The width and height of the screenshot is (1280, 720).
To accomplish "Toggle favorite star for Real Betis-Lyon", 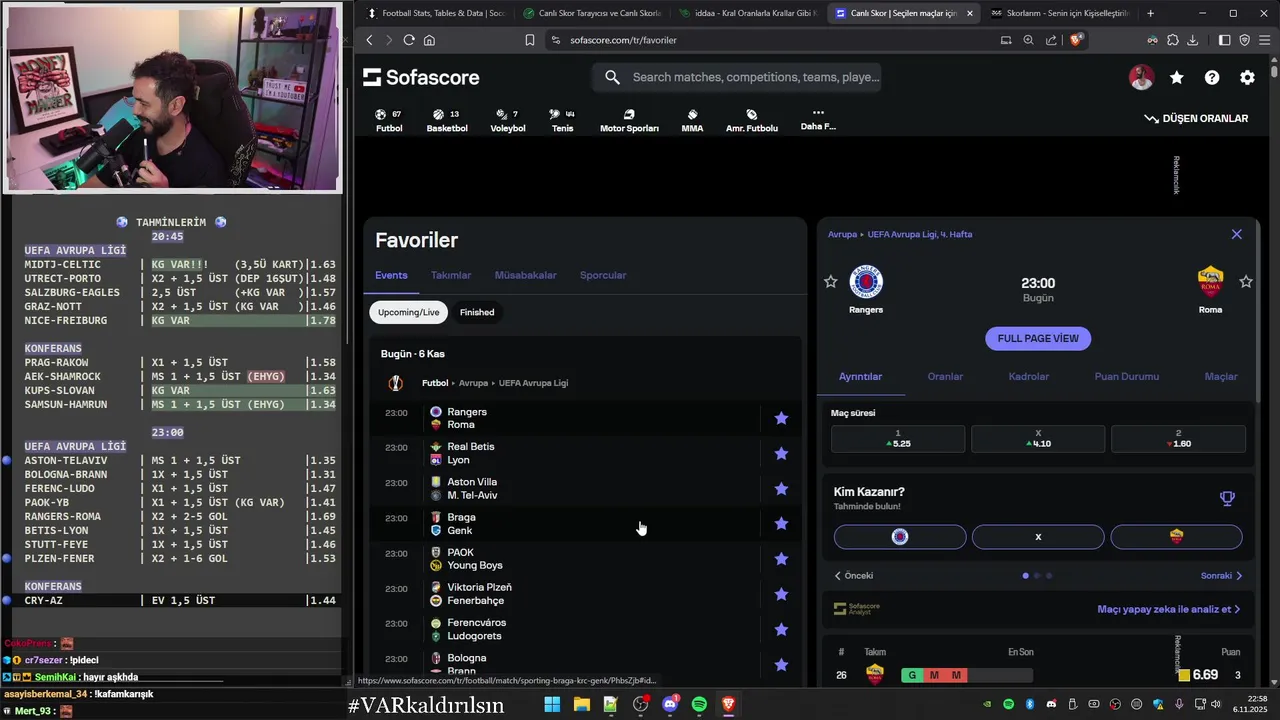I will click(x=781, y=453).
